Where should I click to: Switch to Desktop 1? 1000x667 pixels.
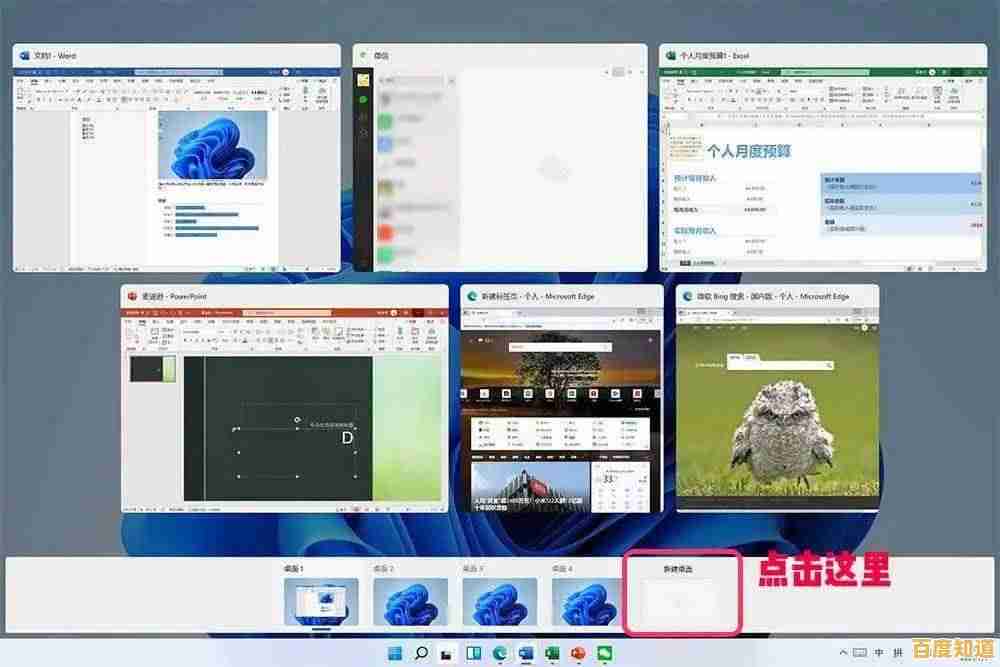(320, 602)
